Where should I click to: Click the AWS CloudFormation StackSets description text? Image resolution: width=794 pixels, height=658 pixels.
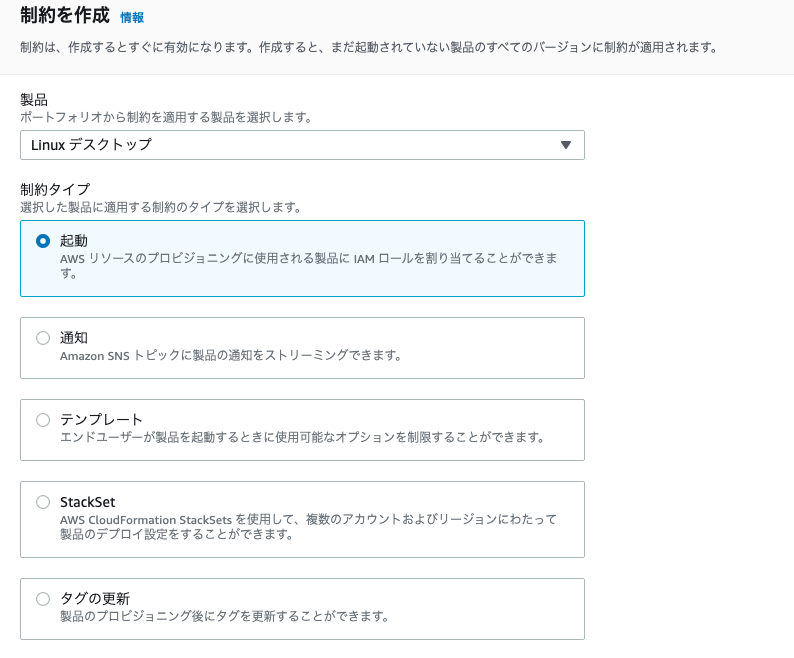(308, 527)
